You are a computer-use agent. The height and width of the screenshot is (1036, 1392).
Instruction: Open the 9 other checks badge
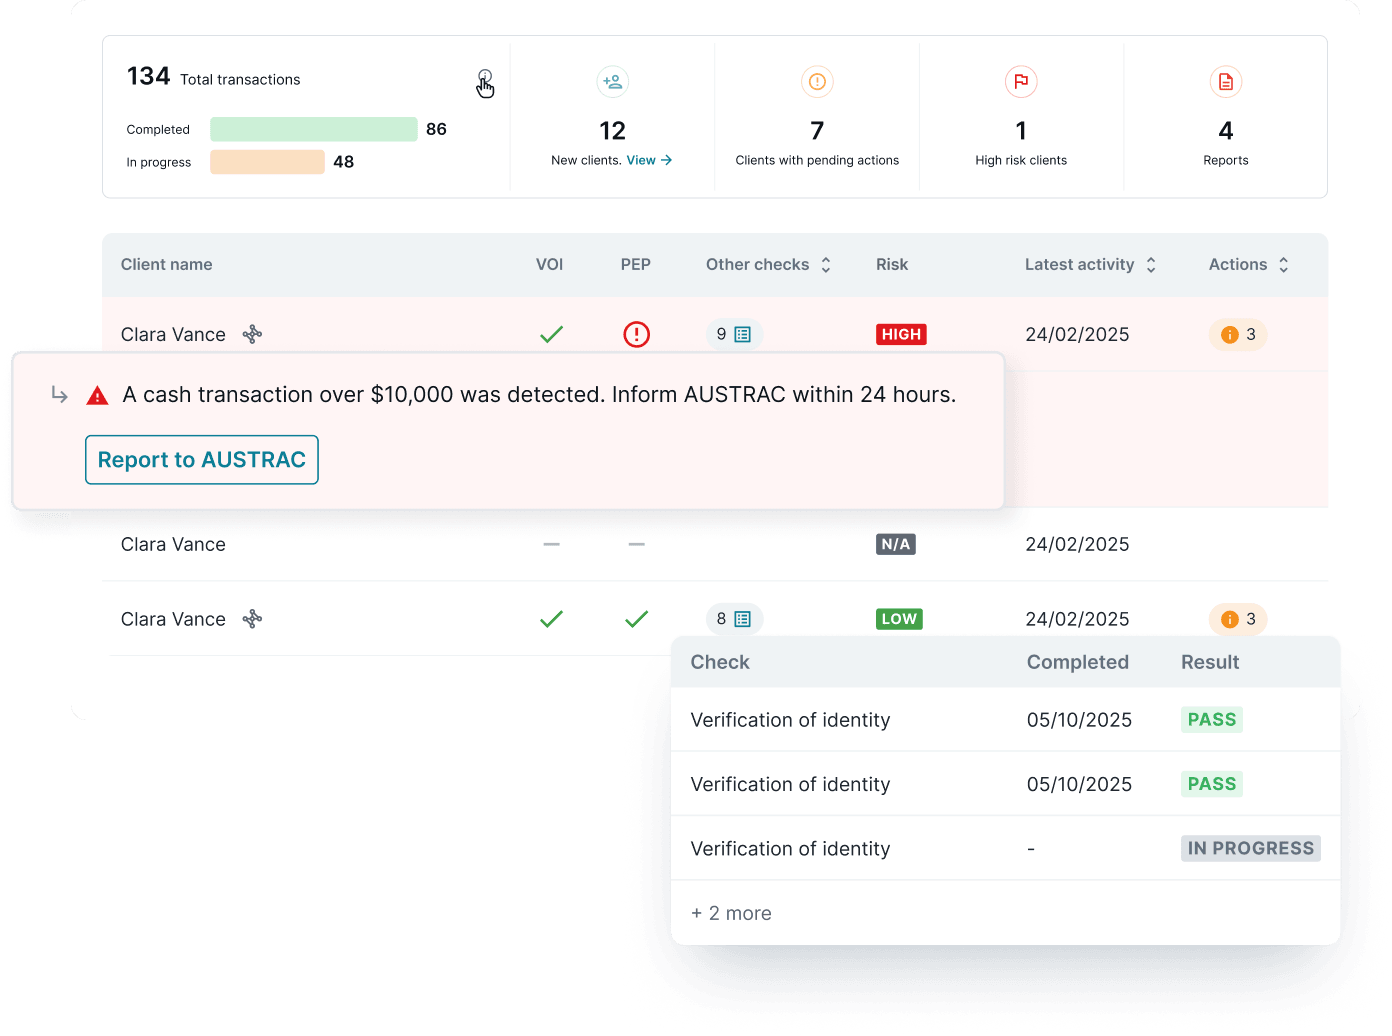pyautogui.click(x=734, y=334)
